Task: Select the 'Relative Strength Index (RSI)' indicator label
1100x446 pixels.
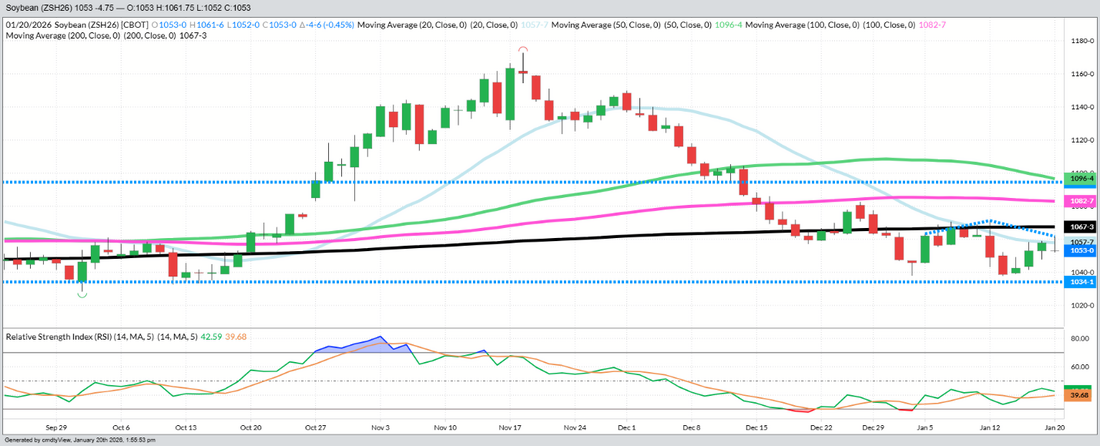Action: tap(58, 337)
